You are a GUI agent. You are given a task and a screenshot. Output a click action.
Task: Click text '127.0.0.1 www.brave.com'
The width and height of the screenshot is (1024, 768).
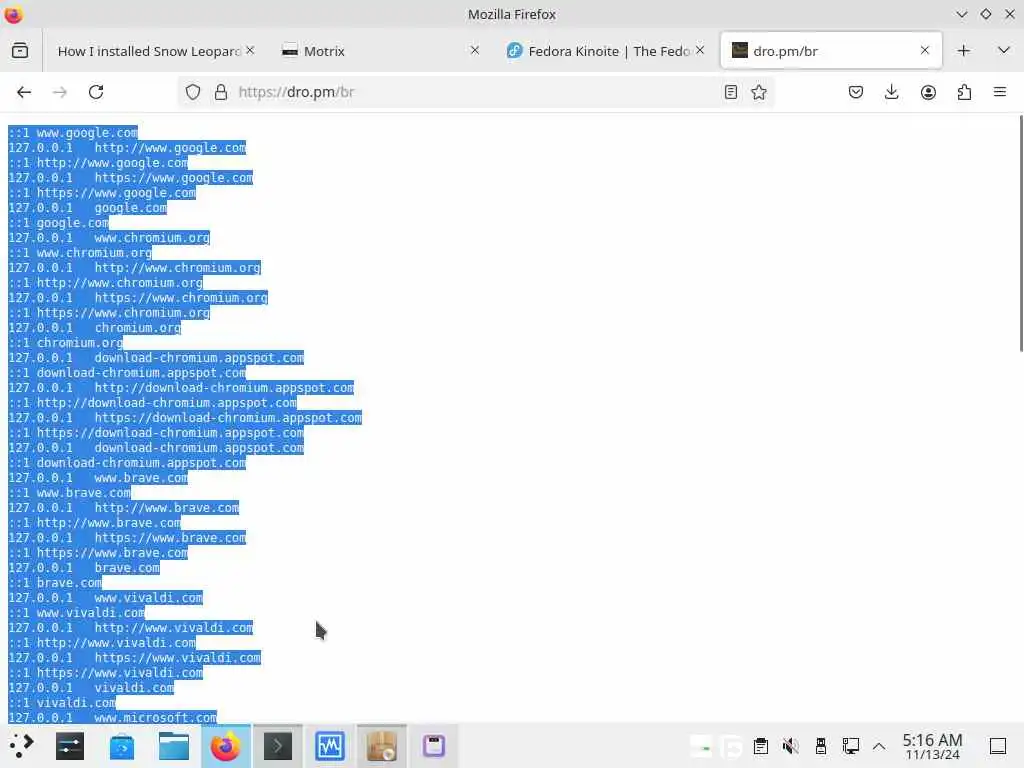98,478
